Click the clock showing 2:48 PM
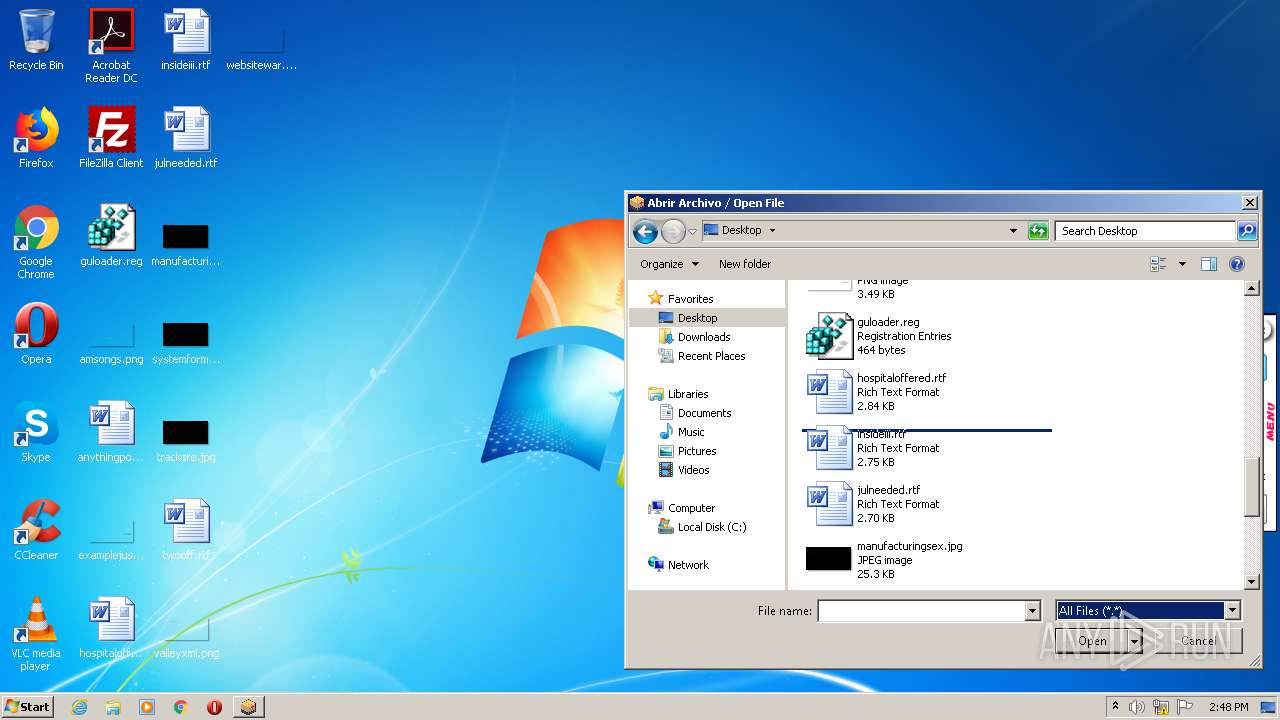This screenshot has height=720, width=1280. click(x=1228, y=707)
